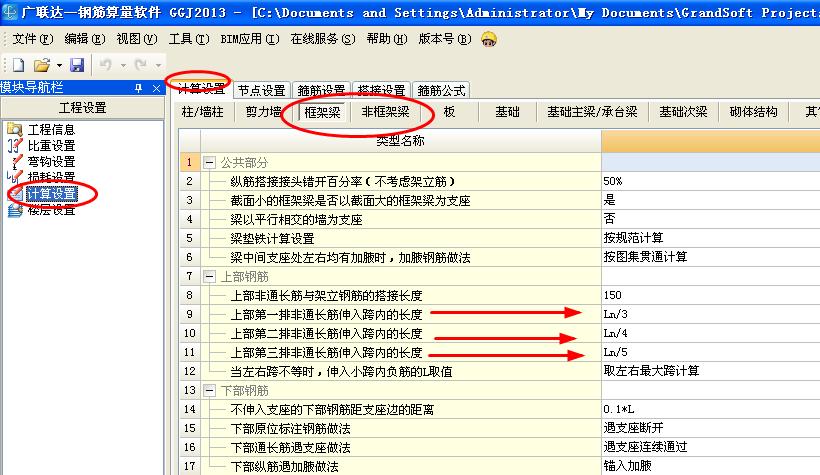This screenshot has height=475, width=820.
Task: Click the 比重设置 icon in navigation tree
Action: pos(15,145)
